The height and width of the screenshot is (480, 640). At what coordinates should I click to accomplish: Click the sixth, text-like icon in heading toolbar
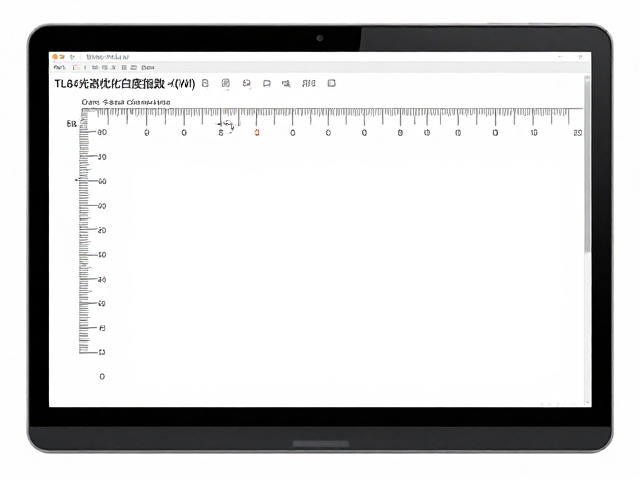309,83
